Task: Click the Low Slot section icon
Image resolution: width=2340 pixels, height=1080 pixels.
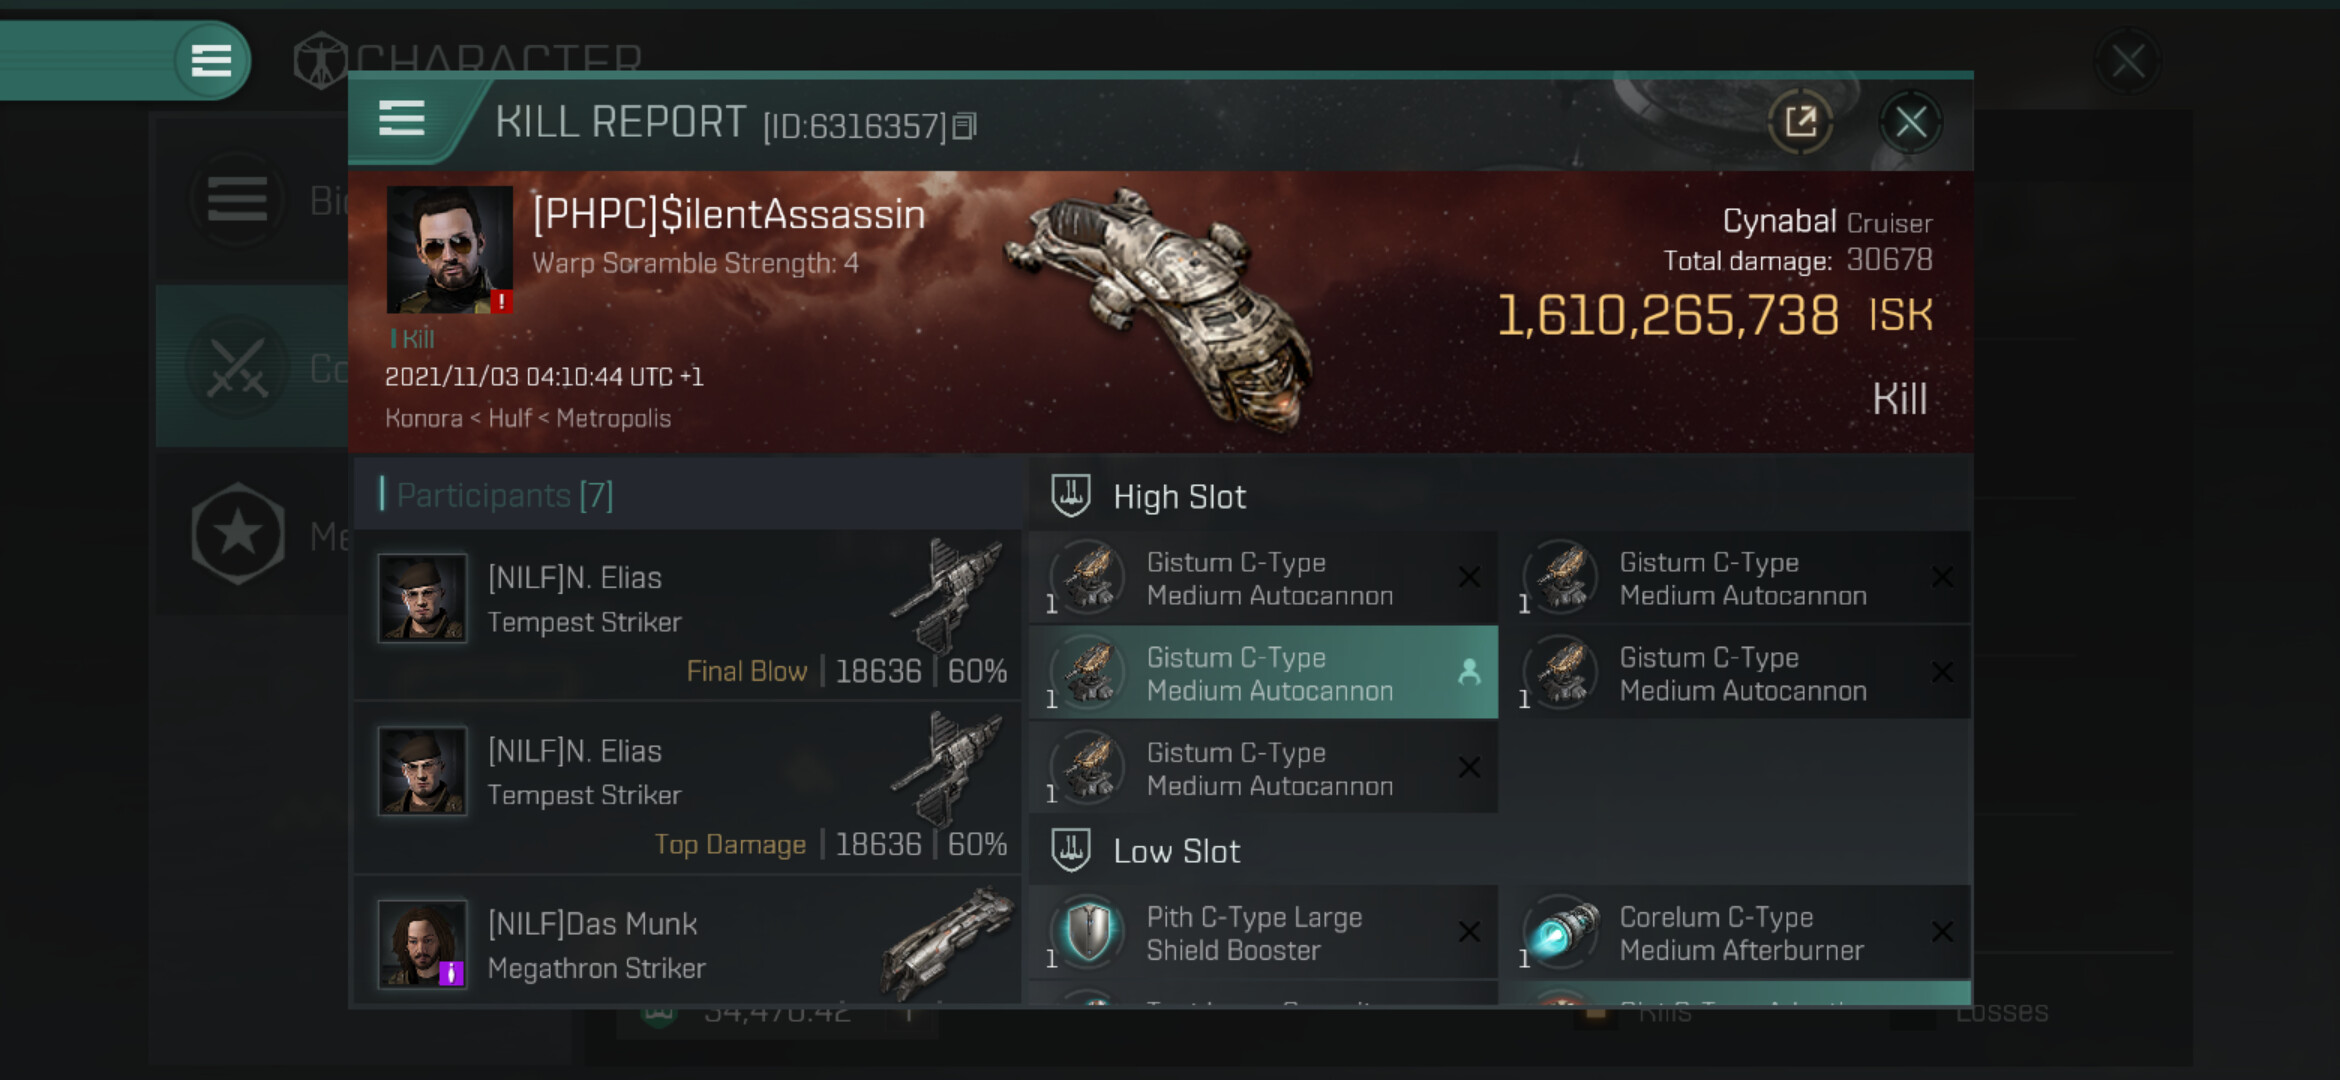Action: click(1071, 850)
